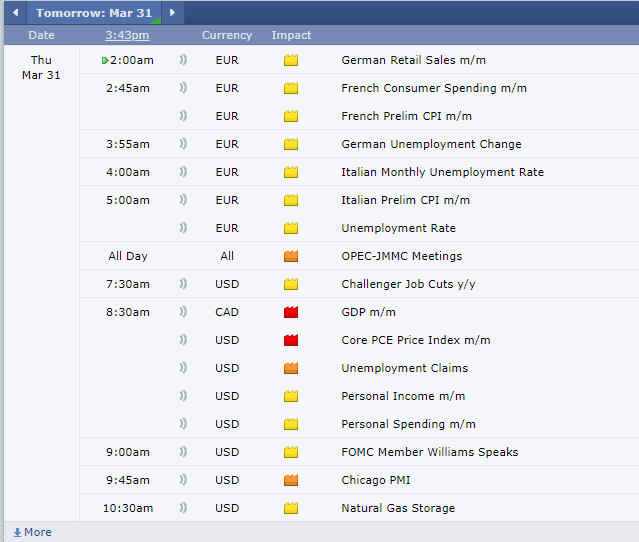Expand more events with More link
This screenshot has height=542, width=639.
click(x=32, y=532)
